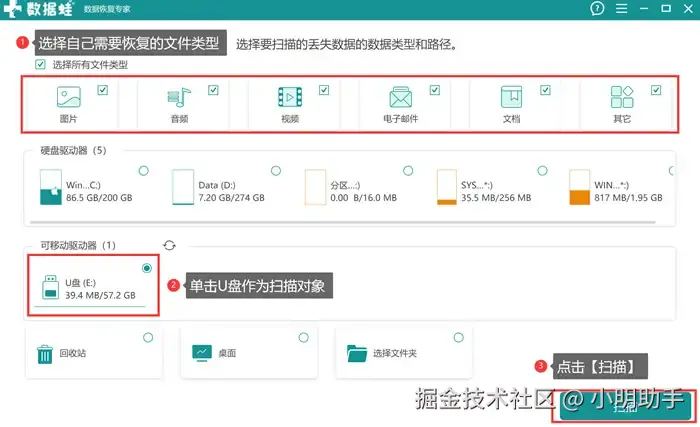Click the U盘 (E:) USB drive icon

[x=50, y=287]
